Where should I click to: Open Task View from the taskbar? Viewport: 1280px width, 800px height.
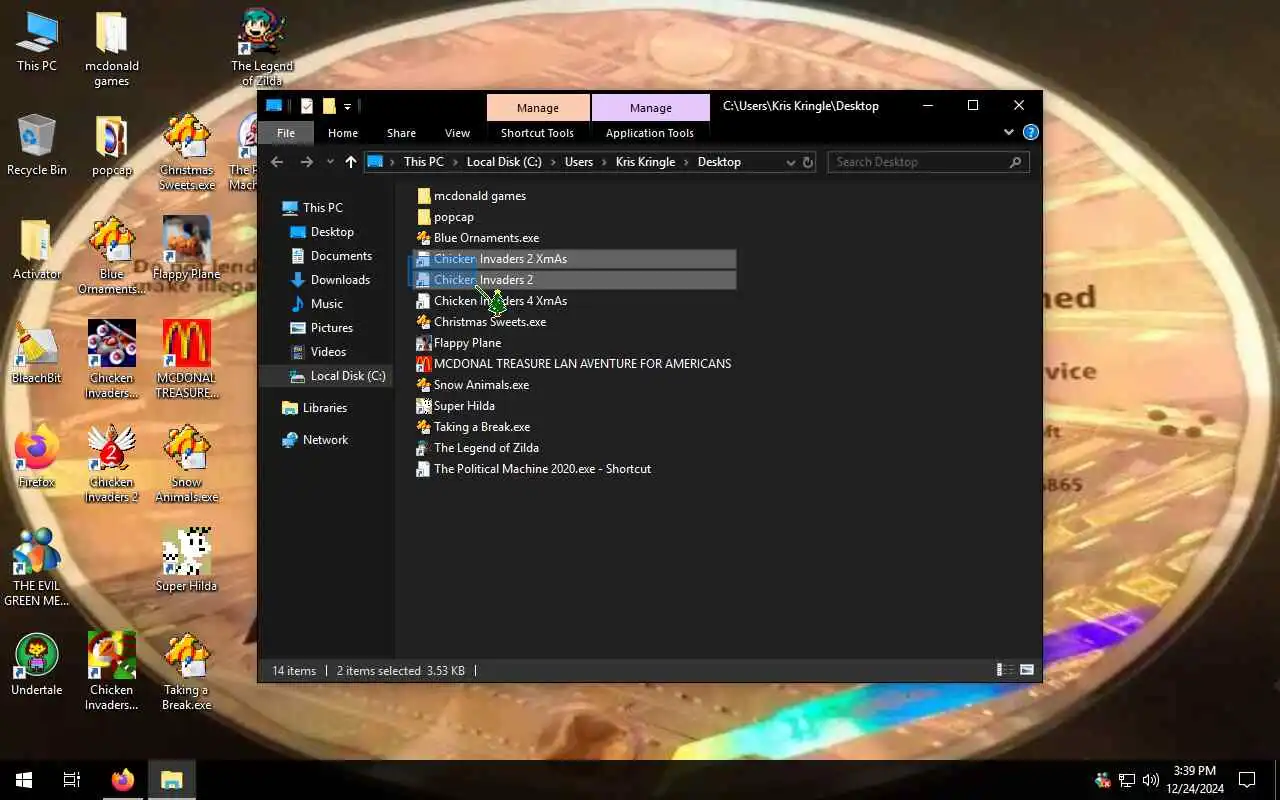(x=72, y=780)
